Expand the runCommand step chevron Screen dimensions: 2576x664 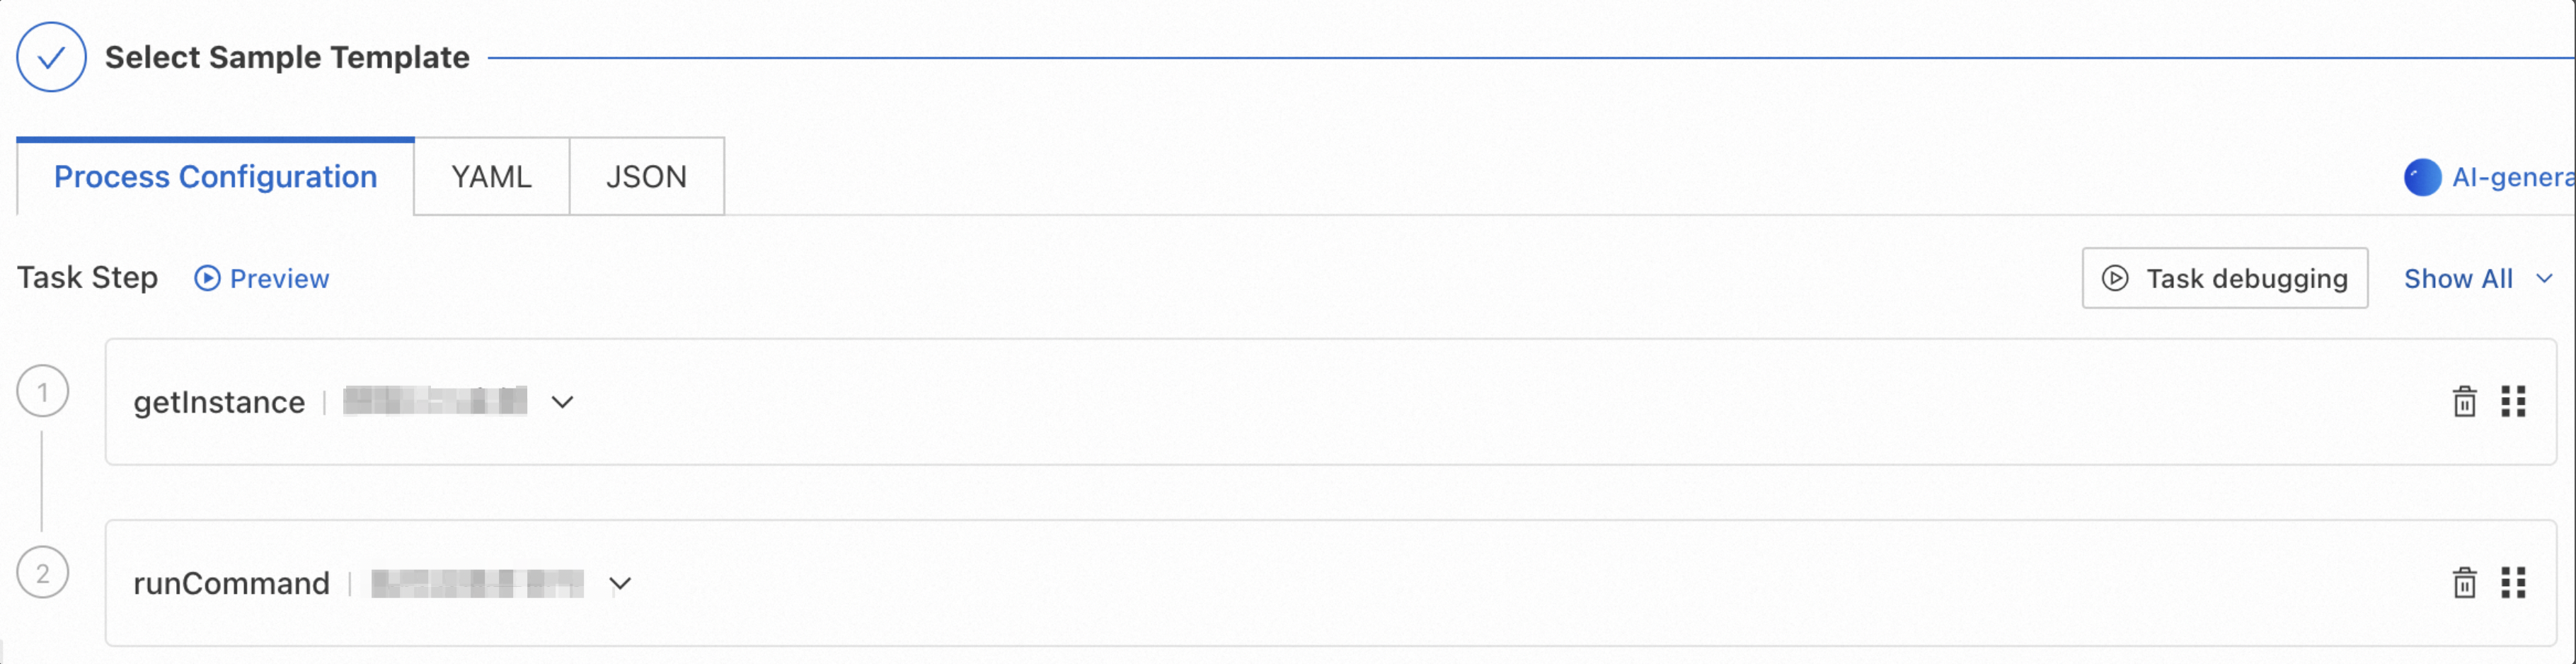[620, 584]
